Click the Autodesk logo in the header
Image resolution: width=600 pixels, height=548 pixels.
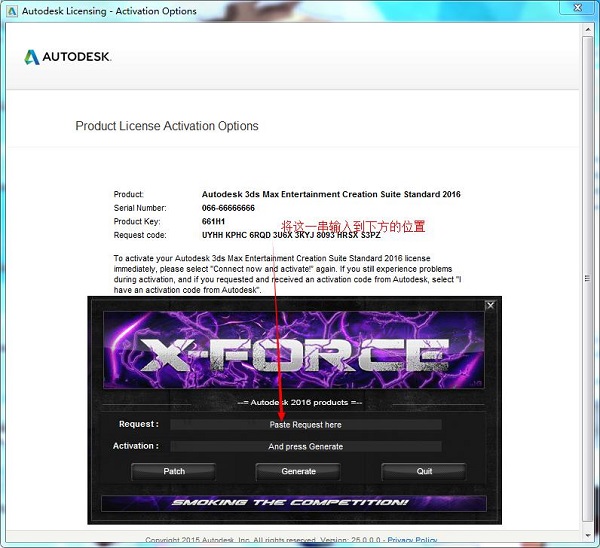click(68, 57)
